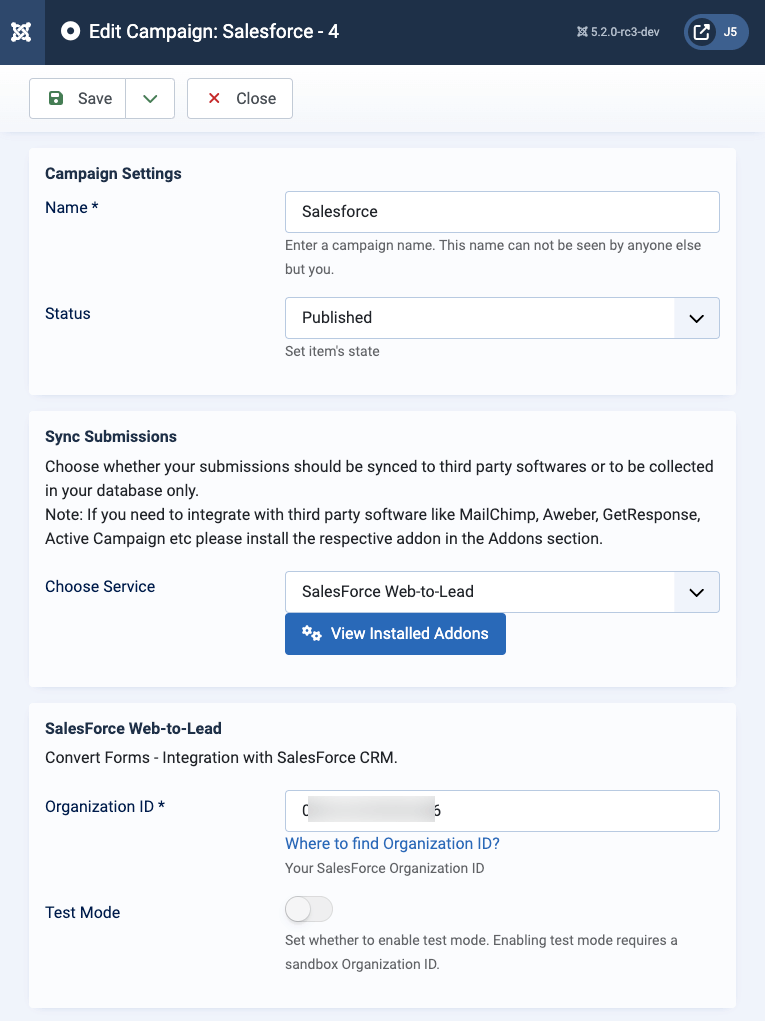Toggle the Test Mode switch
This screenshot has width=765, height=1021.
[x=309, y=909]
